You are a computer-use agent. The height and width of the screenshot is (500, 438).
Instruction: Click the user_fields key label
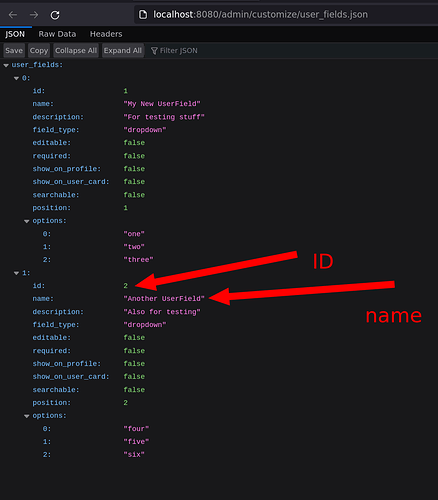pyautogui.click(x=37, y=65)
